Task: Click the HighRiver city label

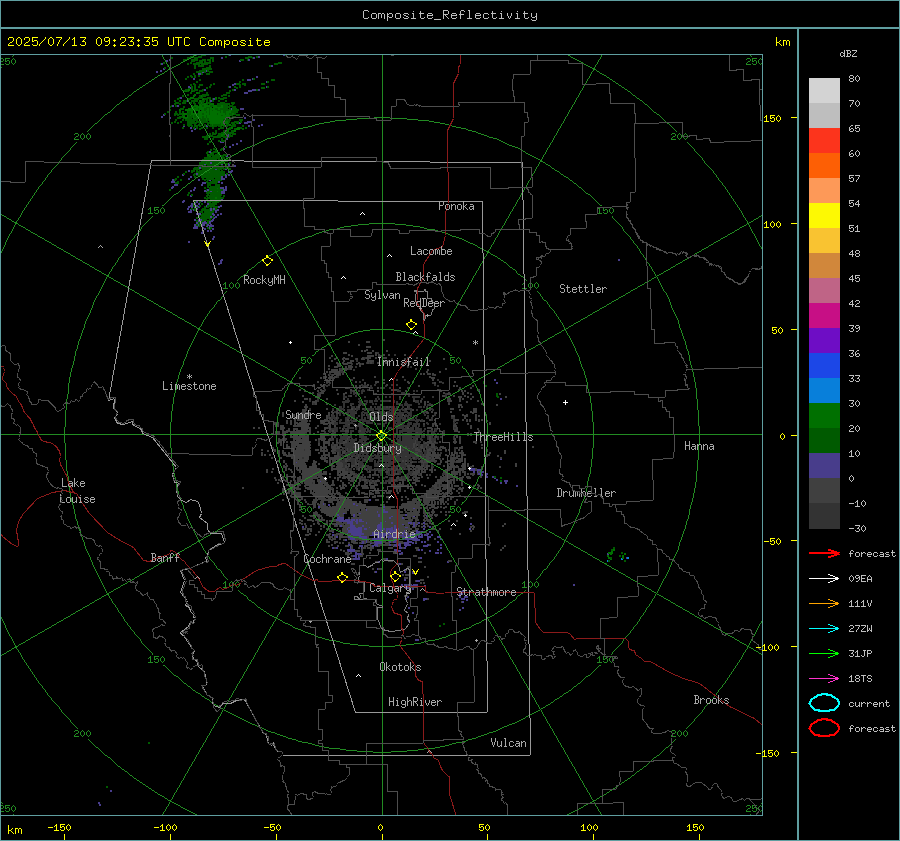Action: [415, 702]
